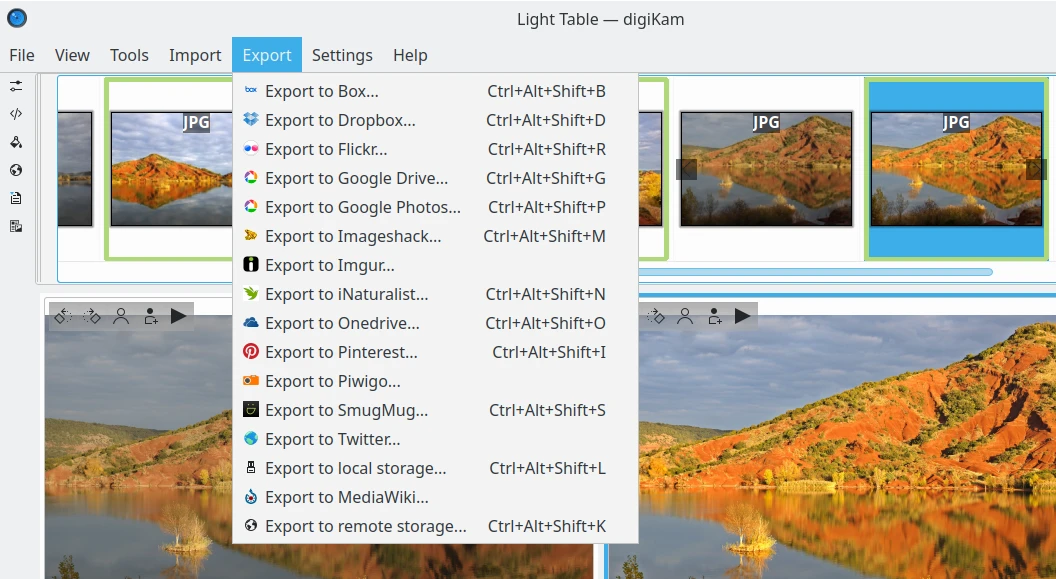Open the Settings menu
1056x579 pixels.
coord(342,55)
